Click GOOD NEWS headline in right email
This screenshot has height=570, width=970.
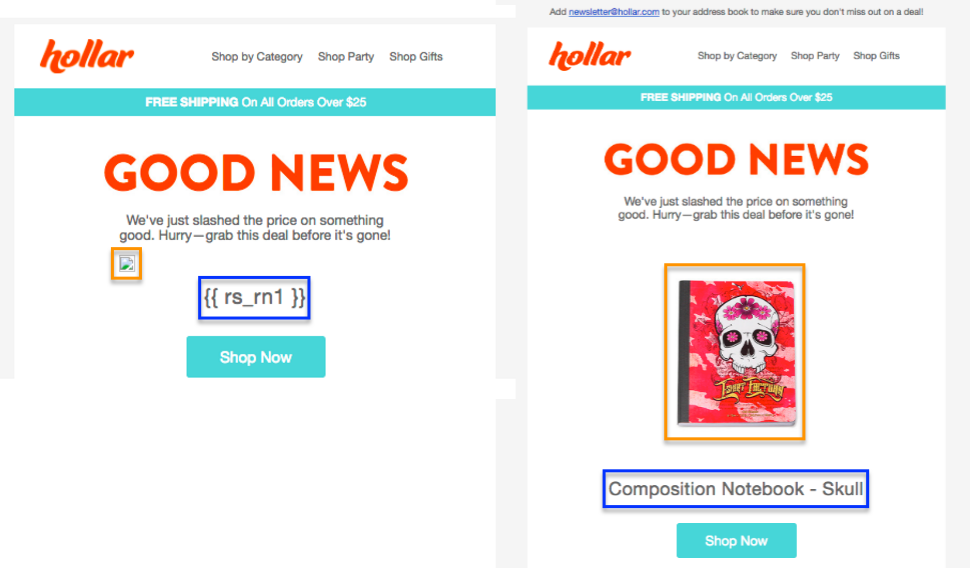[736, 160]
